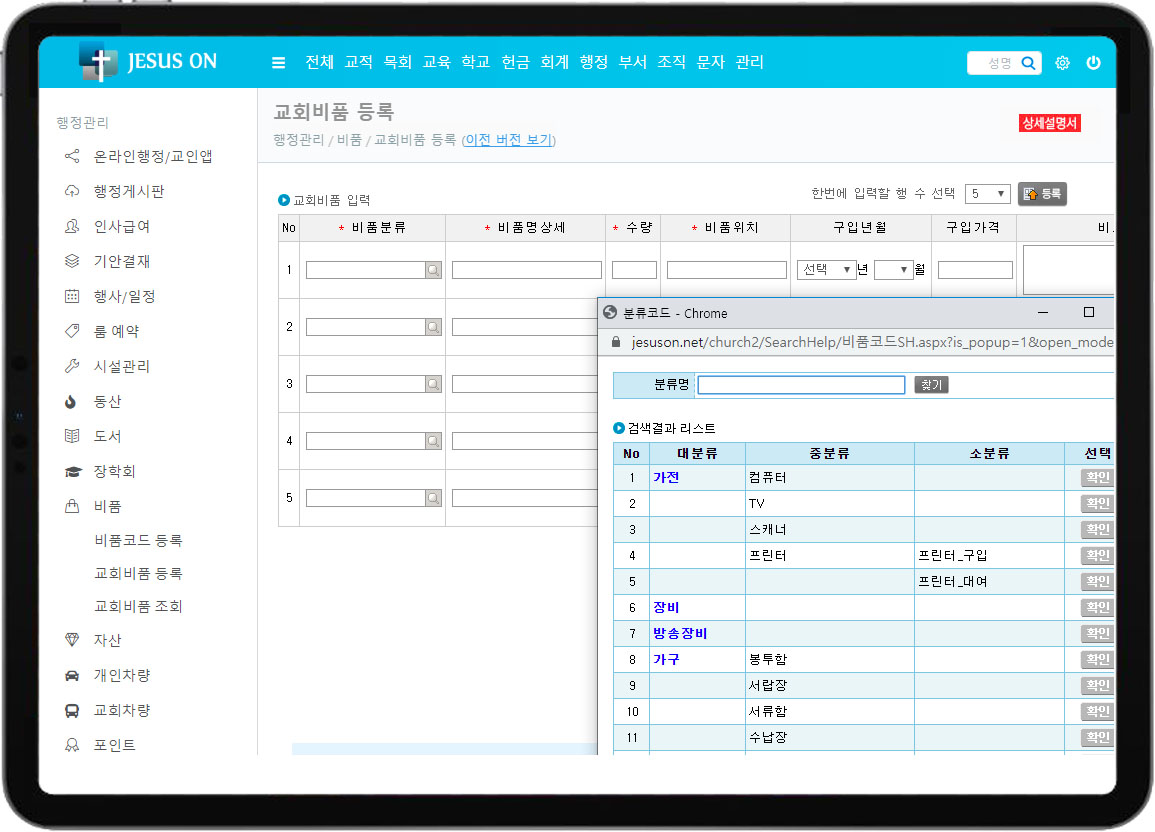Click row 3 category lookup magnifier icon
The height and width of the screenshot is (832, 1155).
(433, 384)
